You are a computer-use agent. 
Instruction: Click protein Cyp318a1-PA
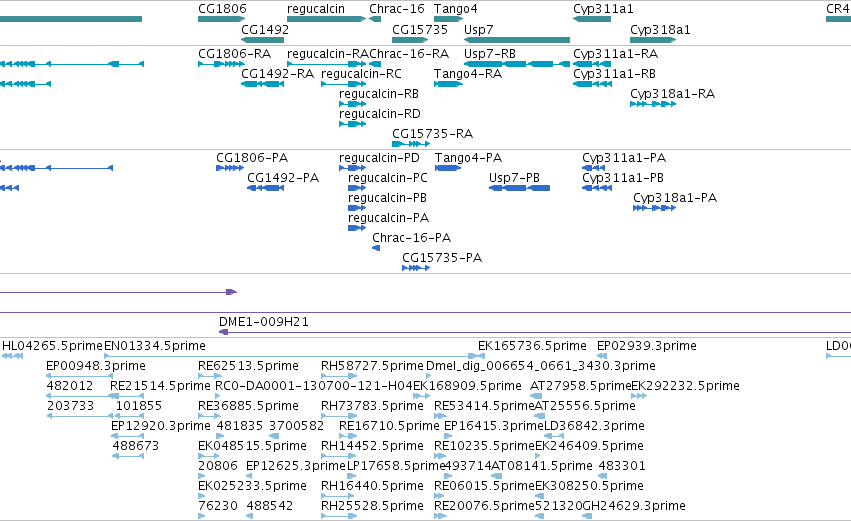pos(655,208)
